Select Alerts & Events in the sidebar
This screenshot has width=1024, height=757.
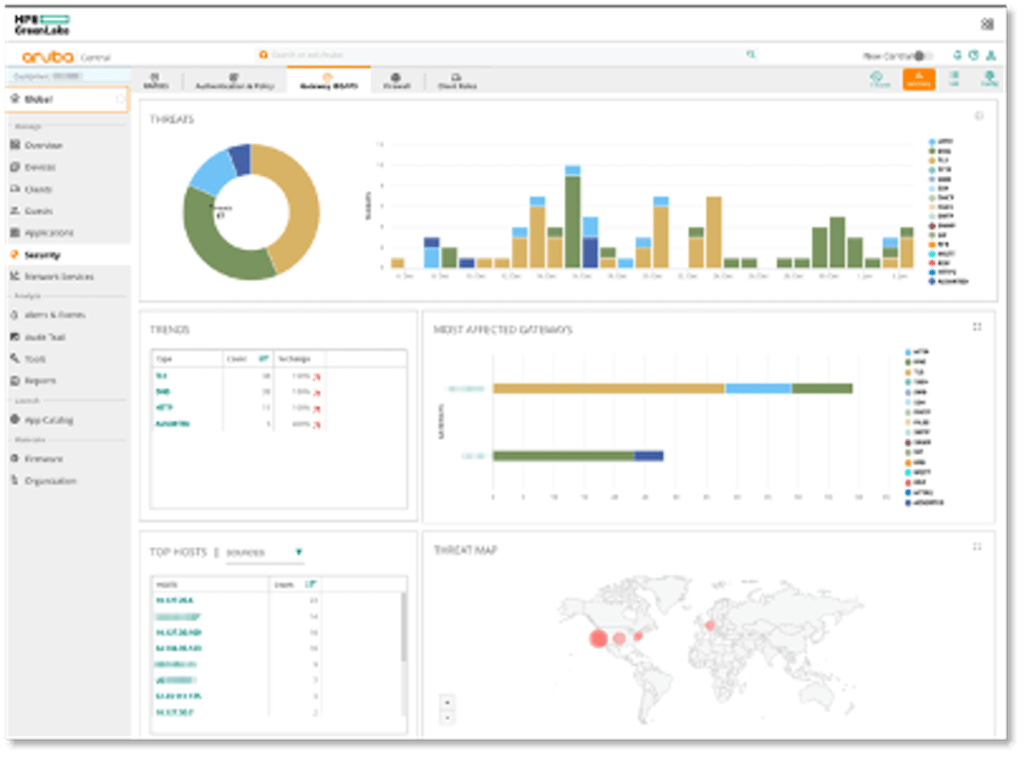tap(54, 315)
